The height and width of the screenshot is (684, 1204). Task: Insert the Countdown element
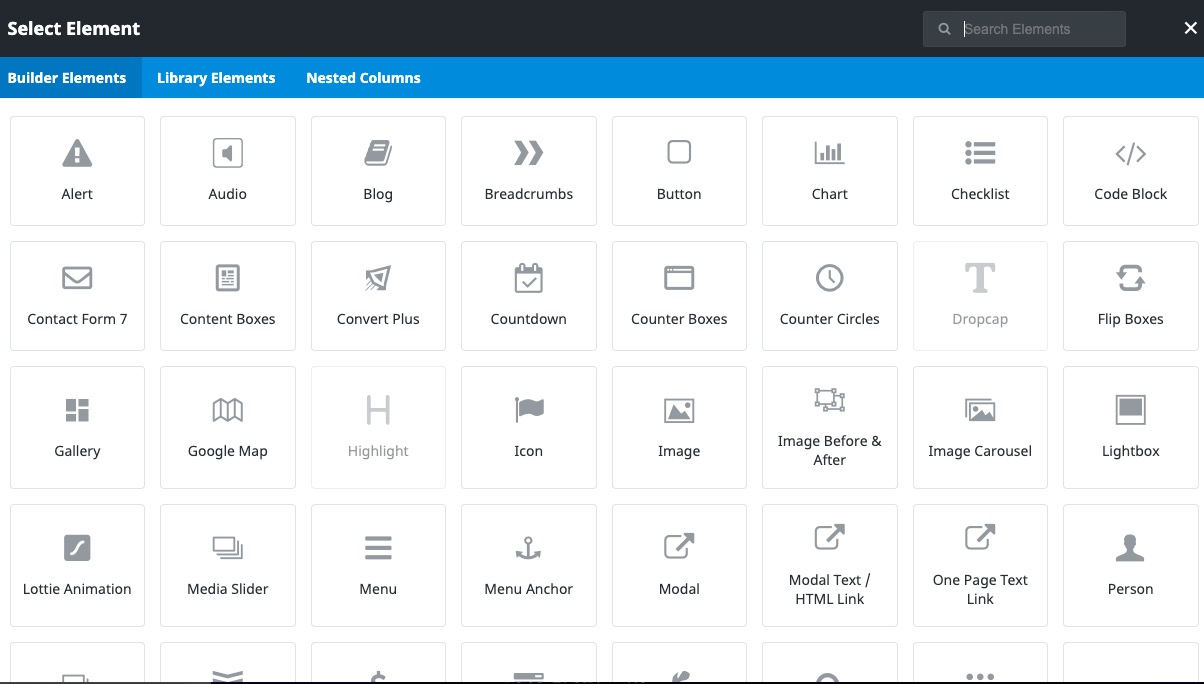529,296
